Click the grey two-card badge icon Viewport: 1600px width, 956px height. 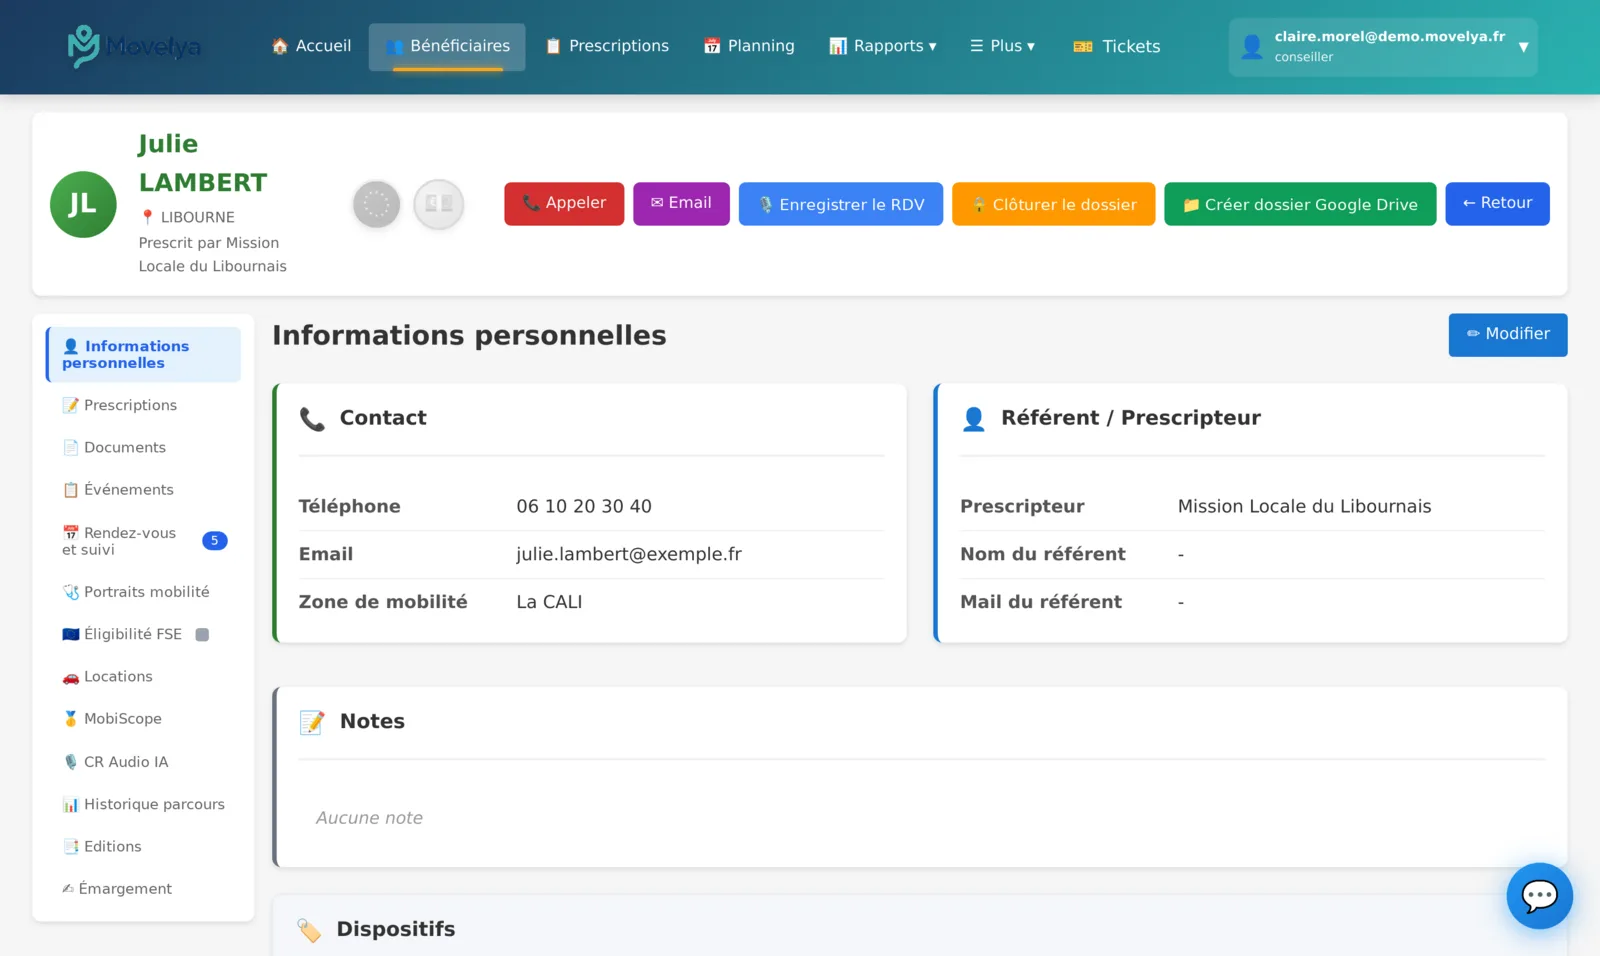click(x=439, y=204)
